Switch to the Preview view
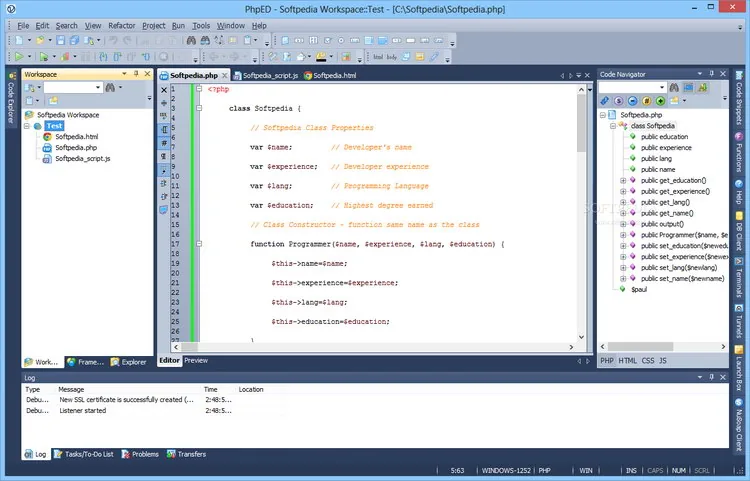 (196, 361)
